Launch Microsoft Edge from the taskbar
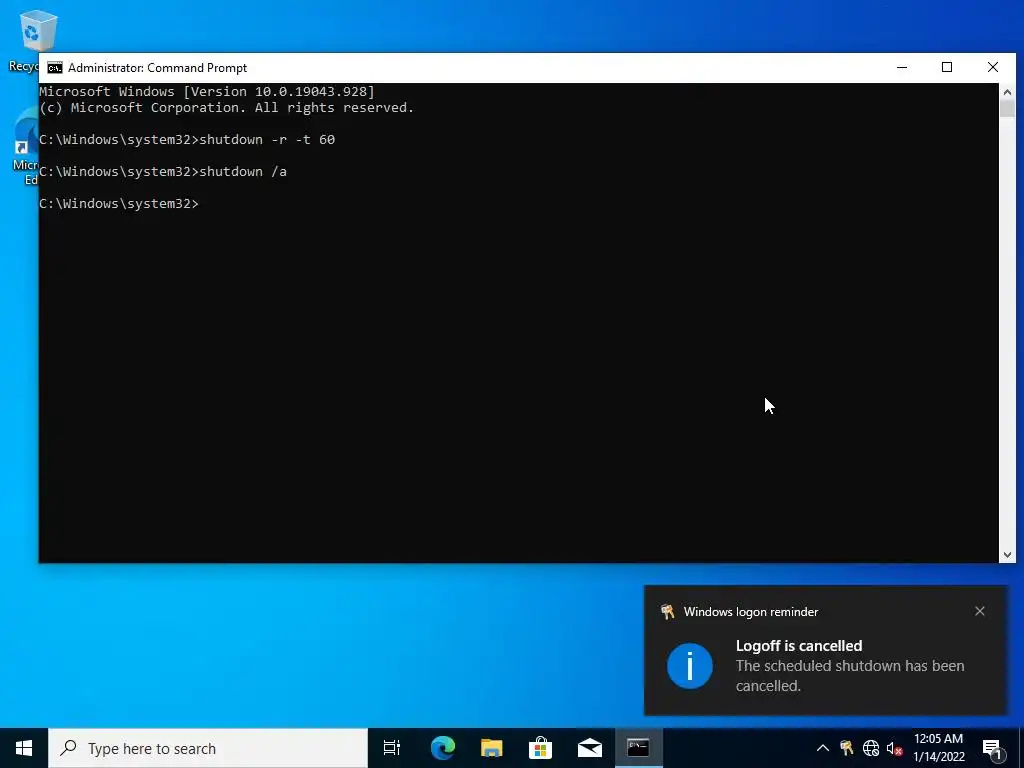 pos(443,748)
